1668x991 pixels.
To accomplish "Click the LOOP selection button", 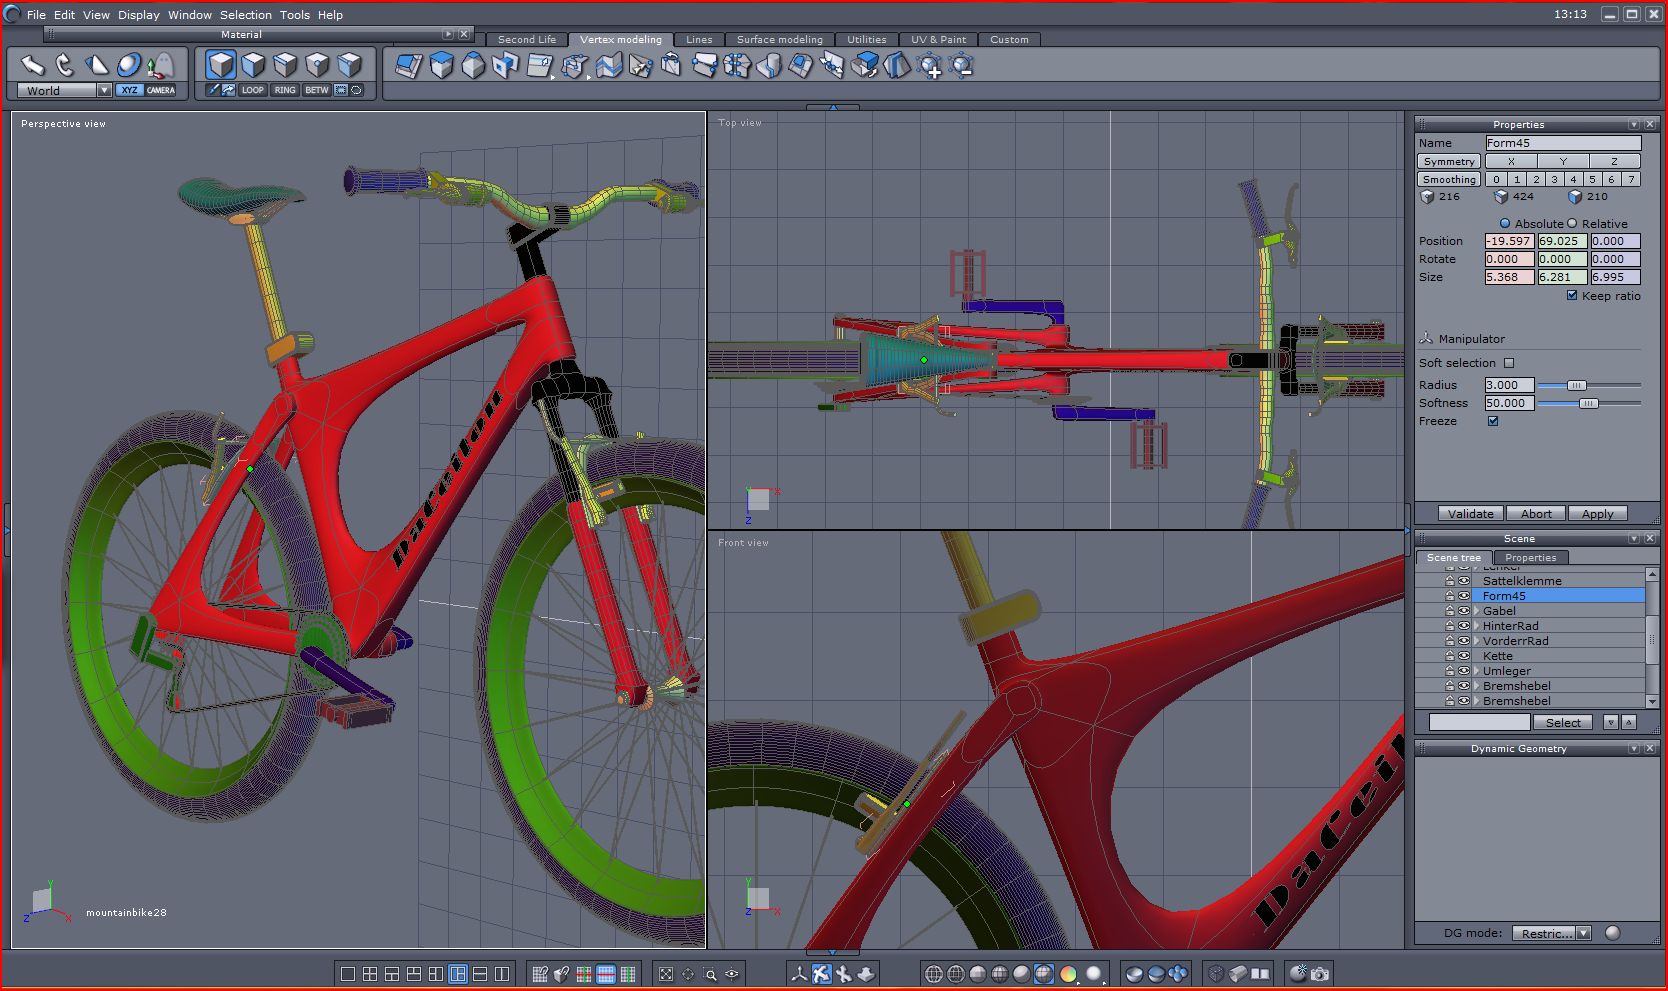I will coord(253,90).
